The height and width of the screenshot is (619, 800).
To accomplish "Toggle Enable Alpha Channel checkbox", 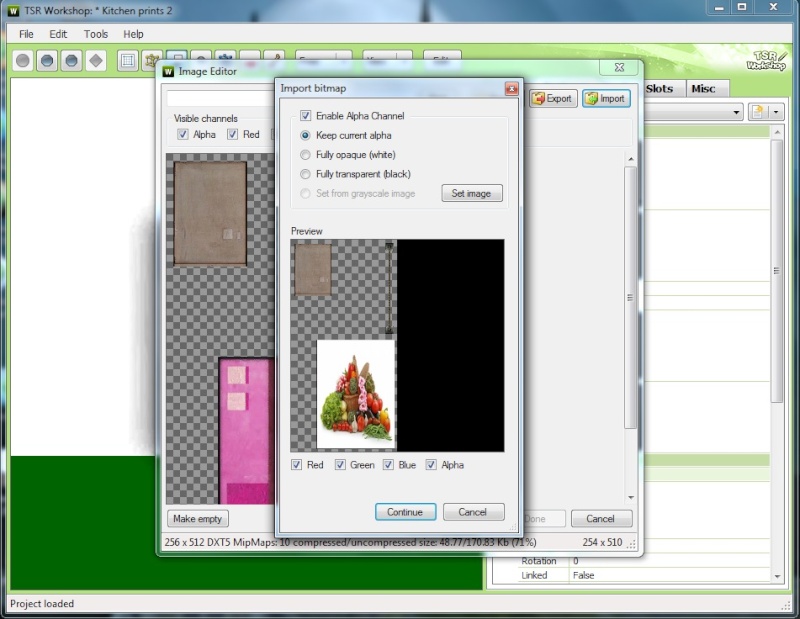I will 306,116.
